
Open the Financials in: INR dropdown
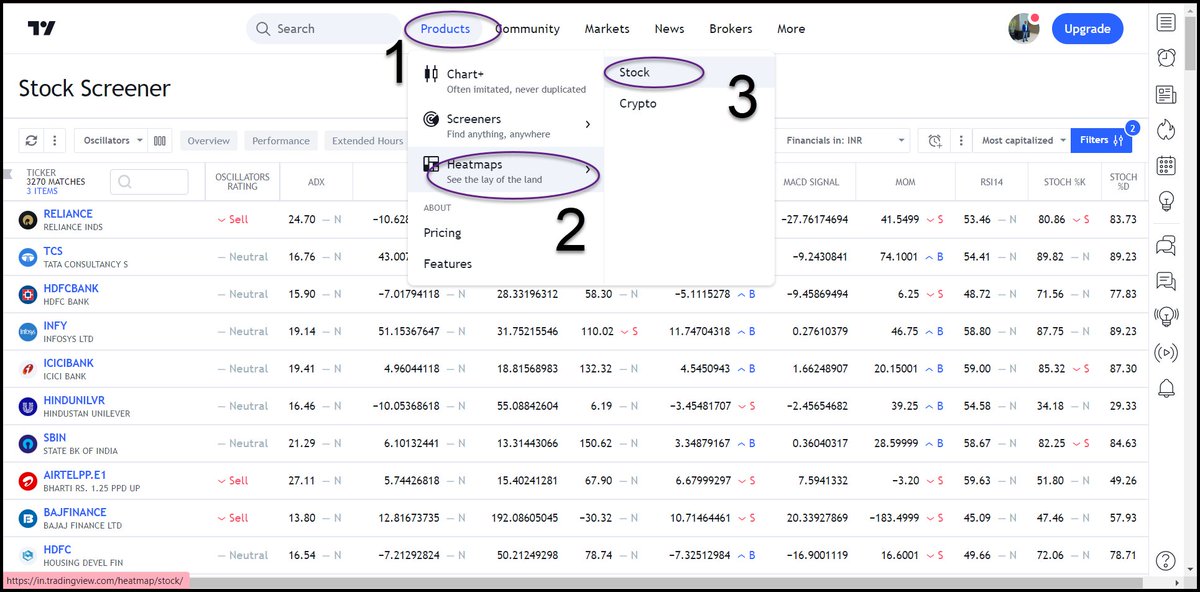[x=846, y=141]
